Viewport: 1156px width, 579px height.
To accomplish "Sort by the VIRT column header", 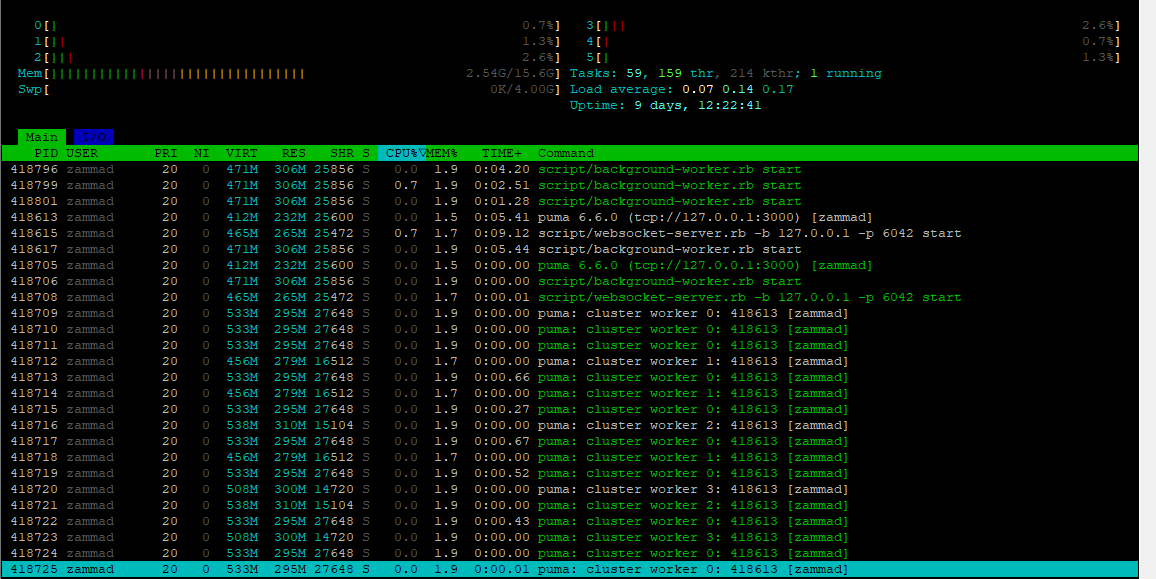I will pos(241,153).
